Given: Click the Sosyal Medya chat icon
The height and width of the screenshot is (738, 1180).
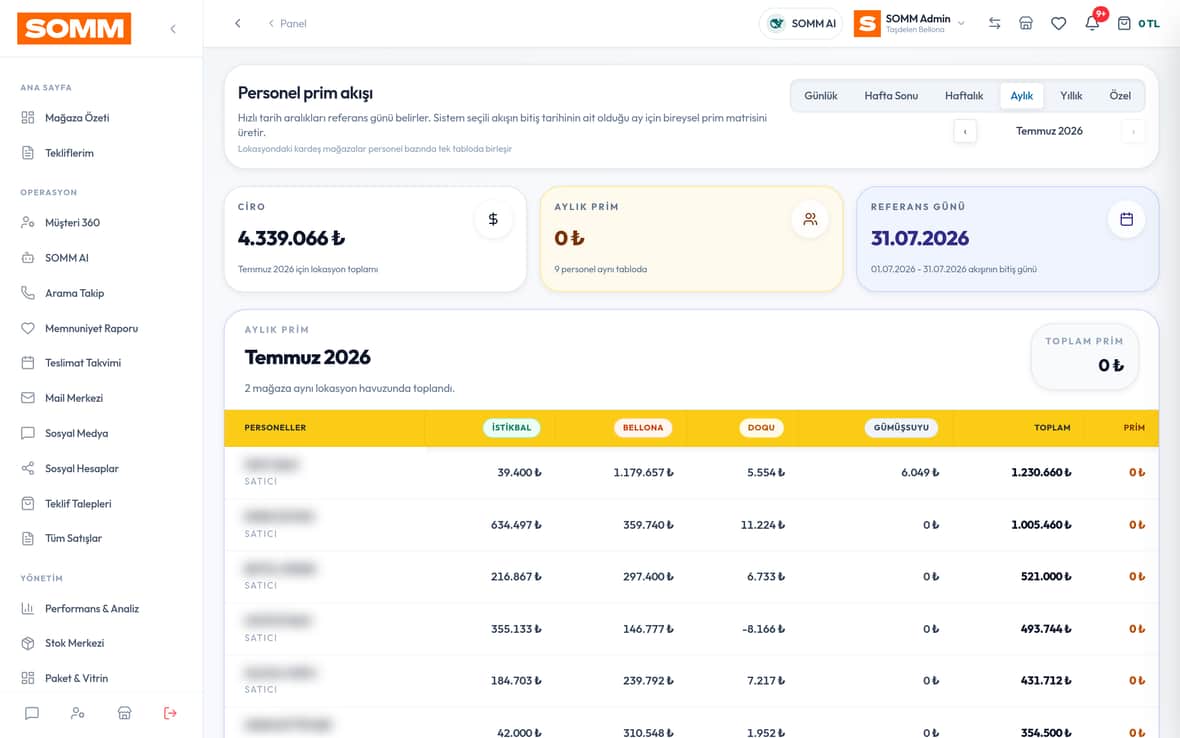Looking at the screenshot, I should [28, 433].
